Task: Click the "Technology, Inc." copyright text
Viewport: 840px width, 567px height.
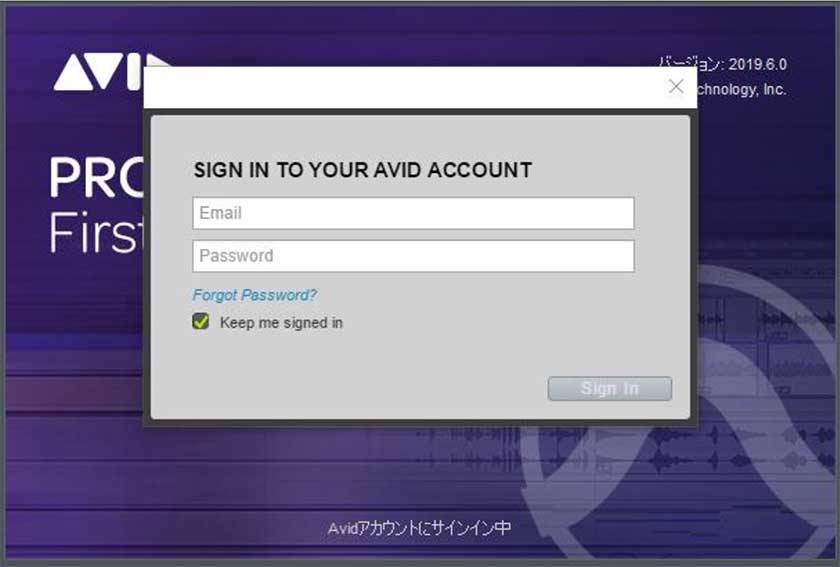Action: click(742, 89)
